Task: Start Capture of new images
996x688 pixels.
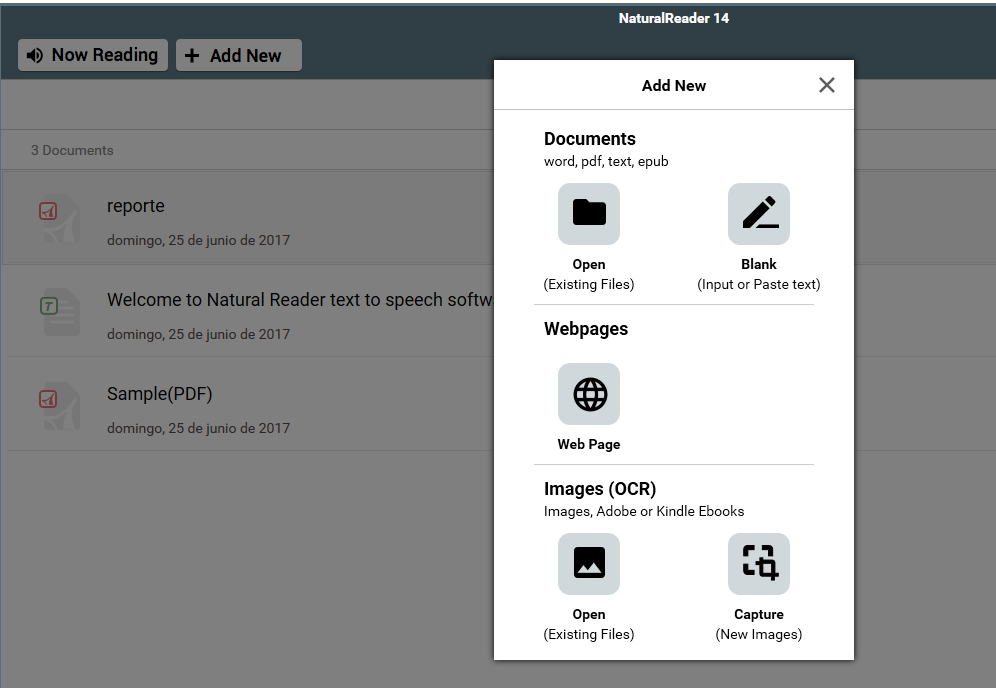Action: pyautogui.click(x=758, y=564)
